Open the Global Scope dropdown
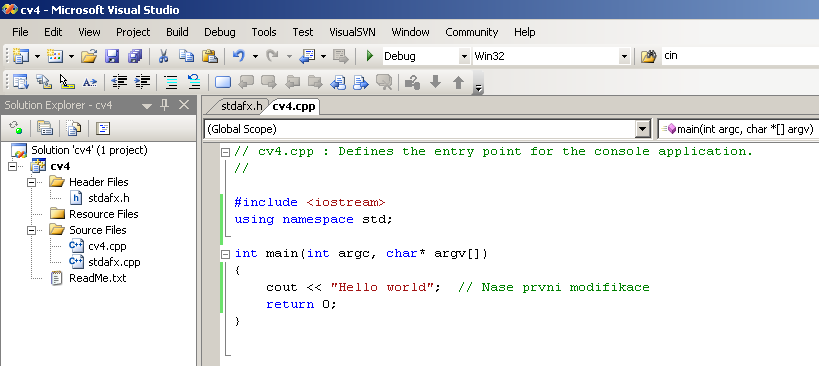The width and height of the screenshot is (819, 366). click(x=641, y=129)
